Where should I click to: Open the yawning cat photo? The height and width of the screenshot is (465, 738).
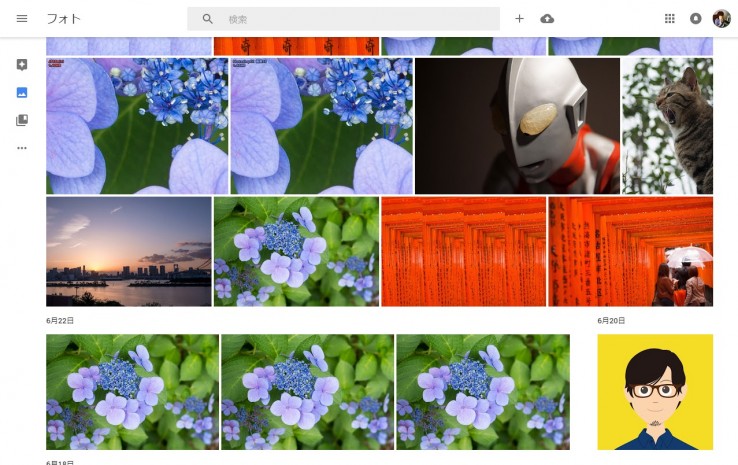tap(667, 125)
